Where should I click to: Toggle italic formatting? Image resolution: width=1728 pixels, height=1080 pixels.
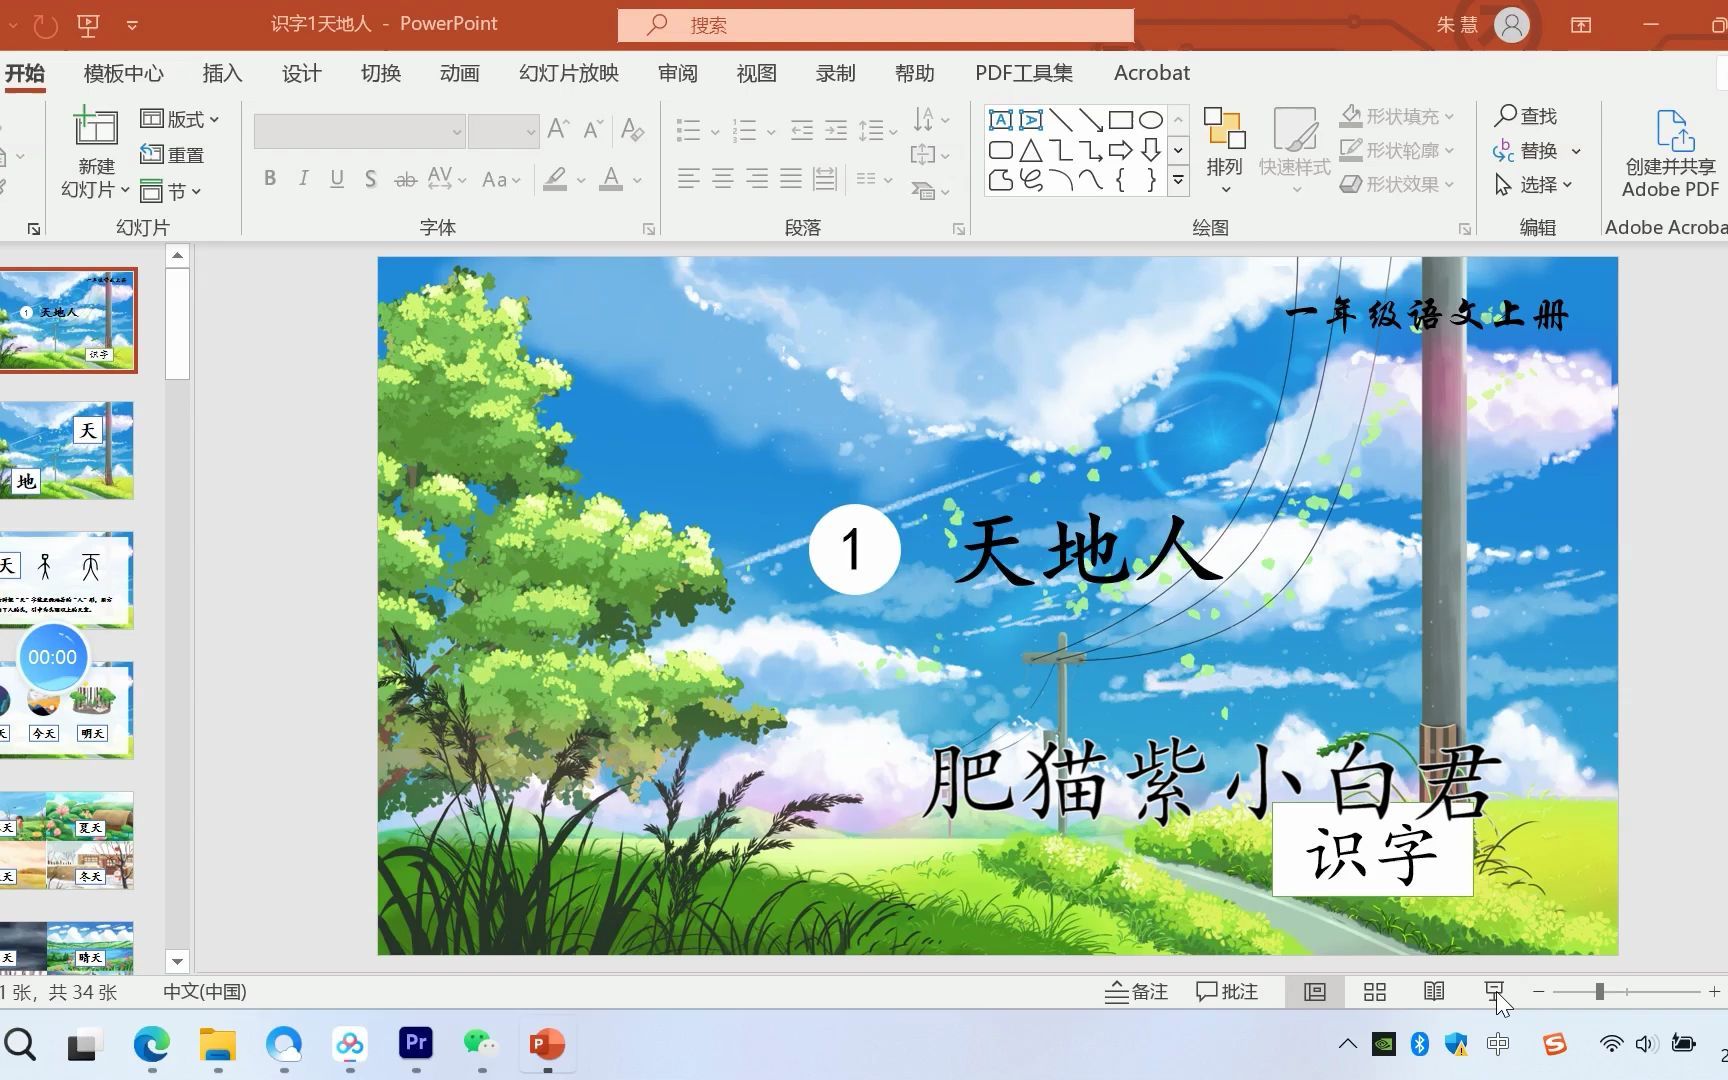point(303,179)
